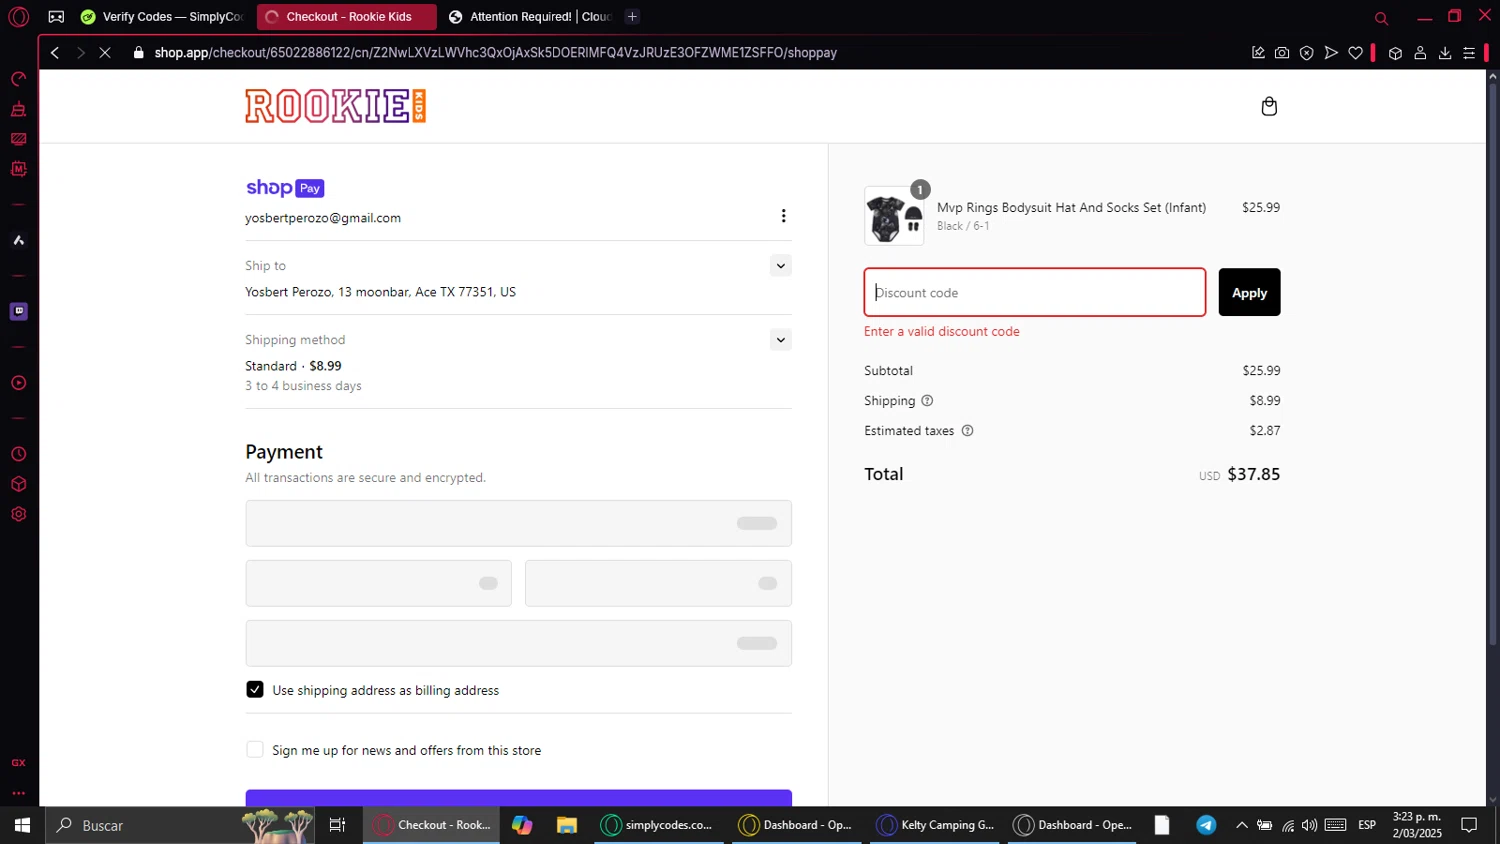Click the Aria AI icon in sidebar
The height and width of the screenshot is (844, 1500).
tap(18, 240)
